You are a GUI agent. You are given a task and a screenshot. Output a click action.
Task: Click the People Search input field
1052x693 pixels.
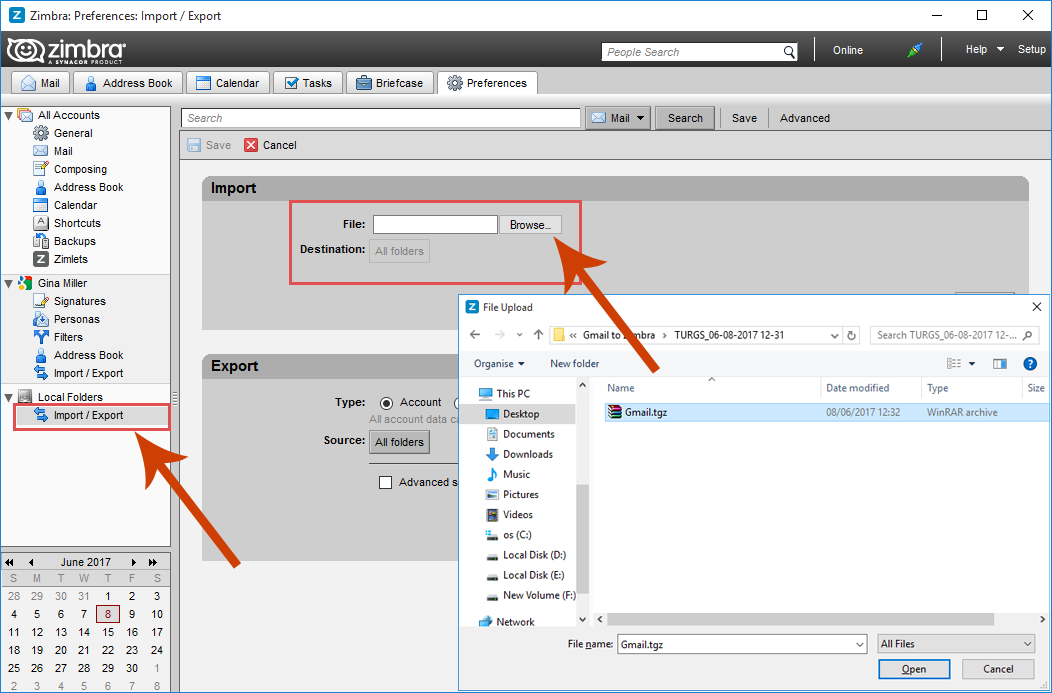(x=692, y=52)
